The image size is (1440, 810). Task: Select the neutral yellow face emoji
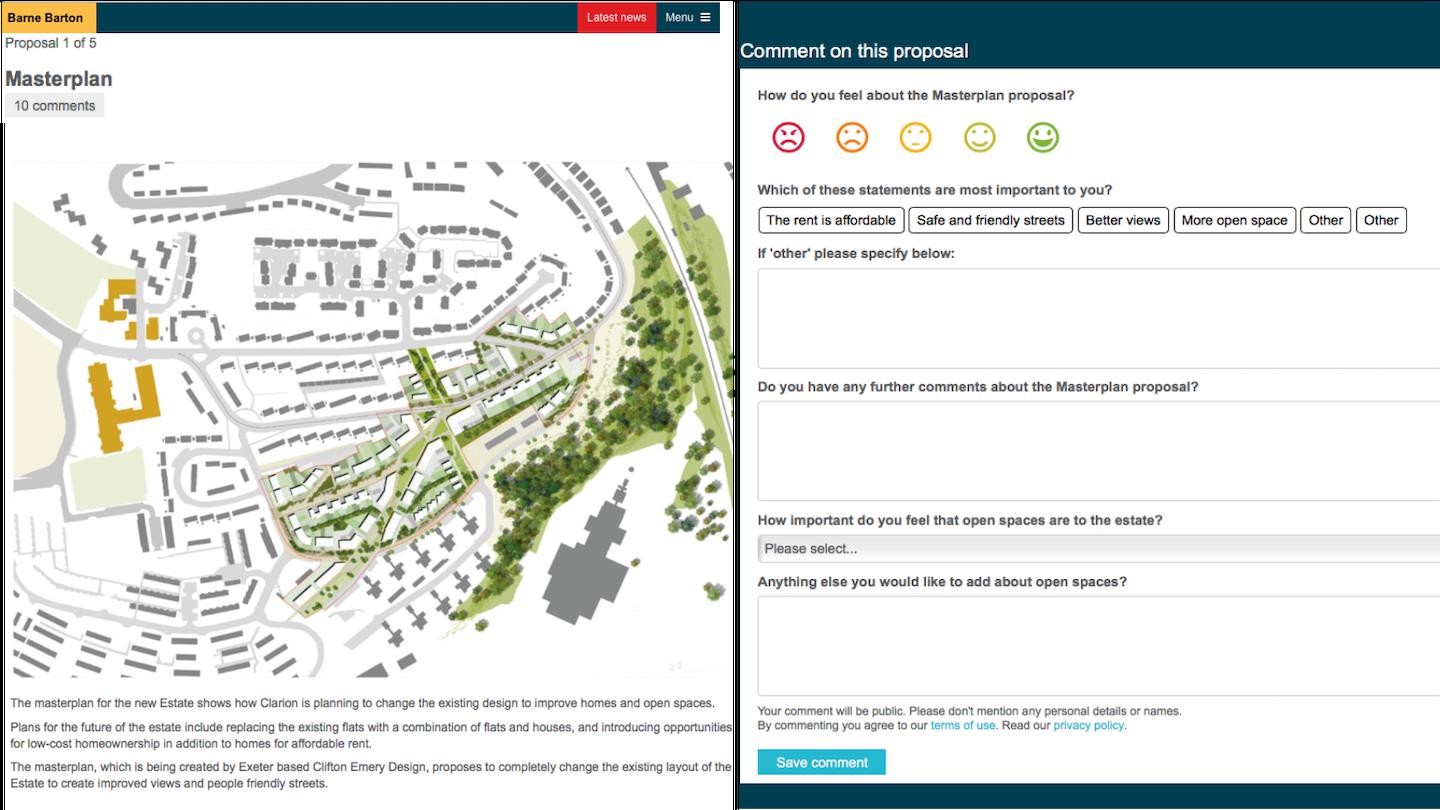point(915,138)
